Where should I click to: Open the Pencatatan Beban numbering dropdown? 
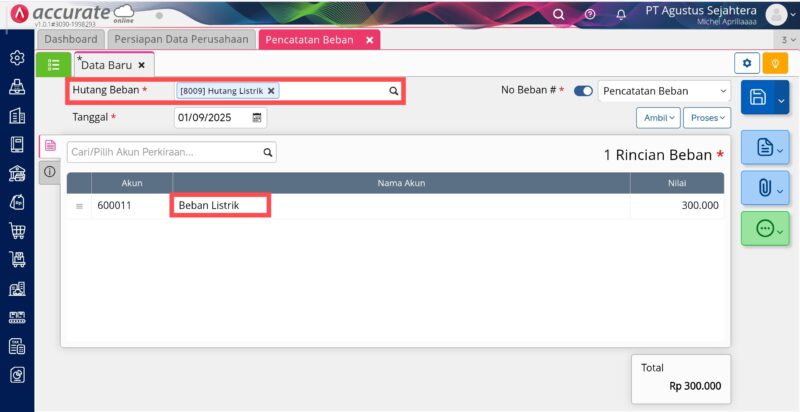click(665, 91)
